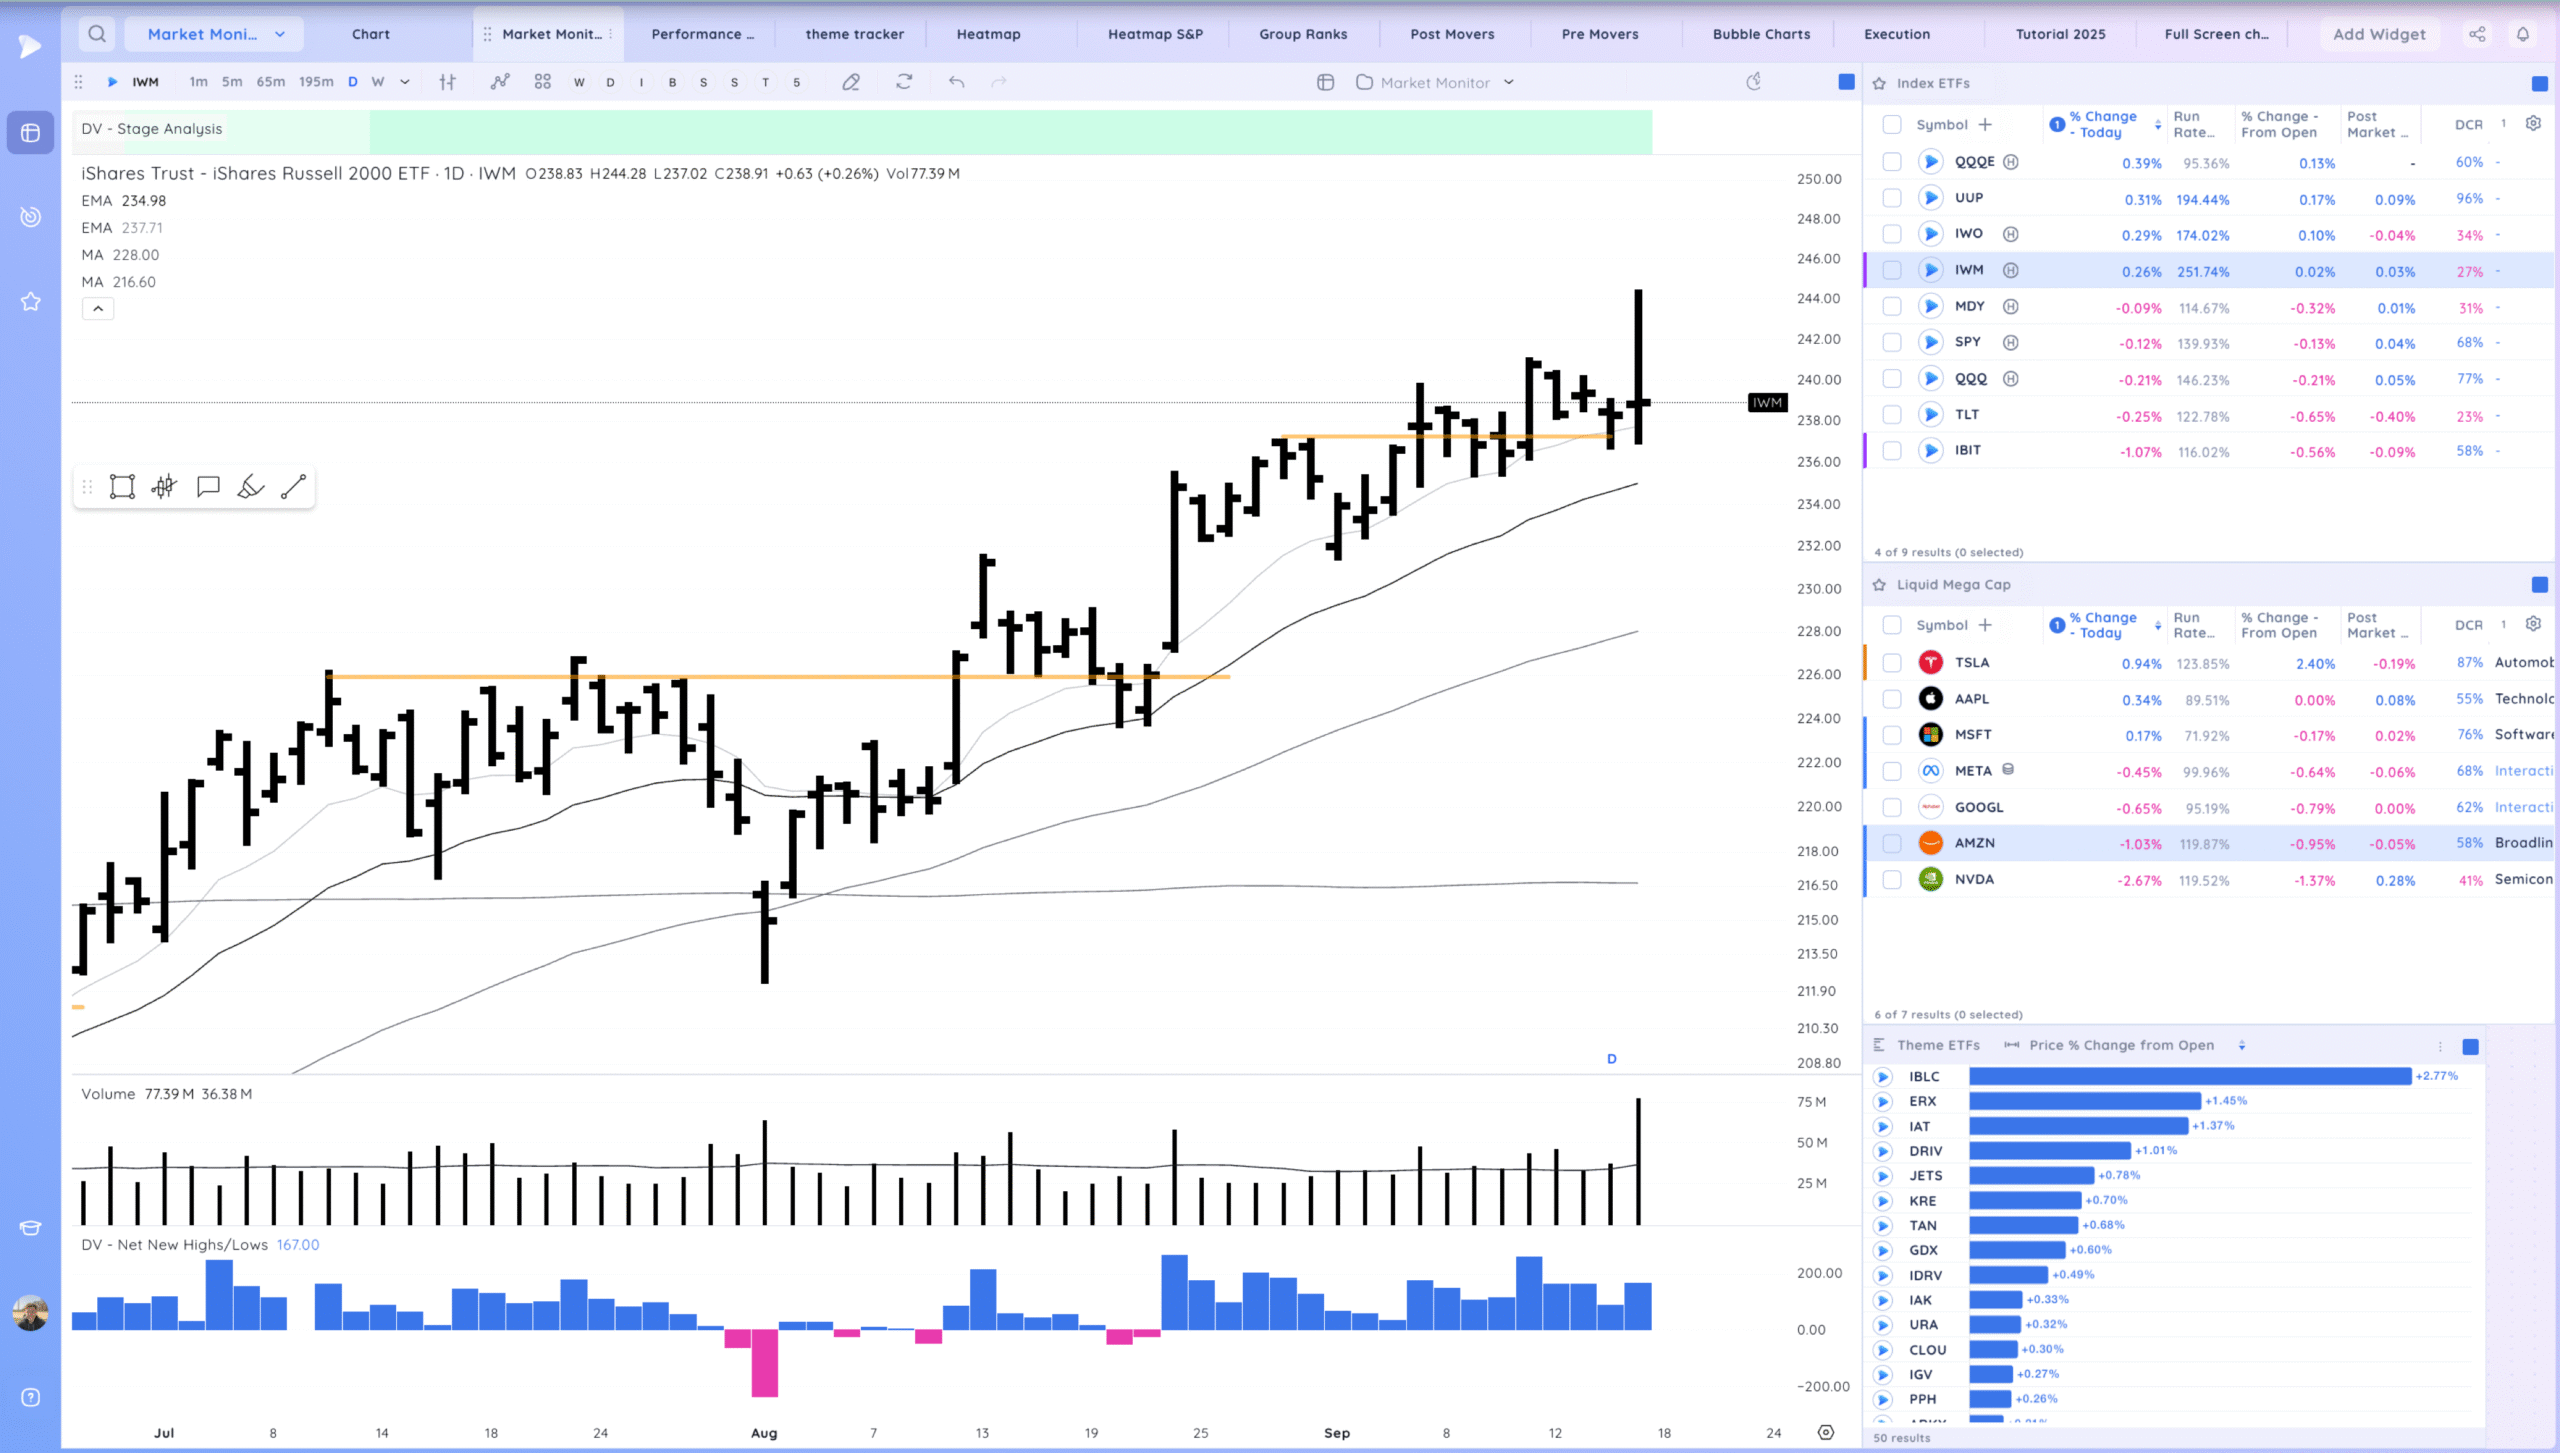Open the favorites star in left sidebar
The image size is (2560, 1453).
pyautogui.click(x=30, y=301)
